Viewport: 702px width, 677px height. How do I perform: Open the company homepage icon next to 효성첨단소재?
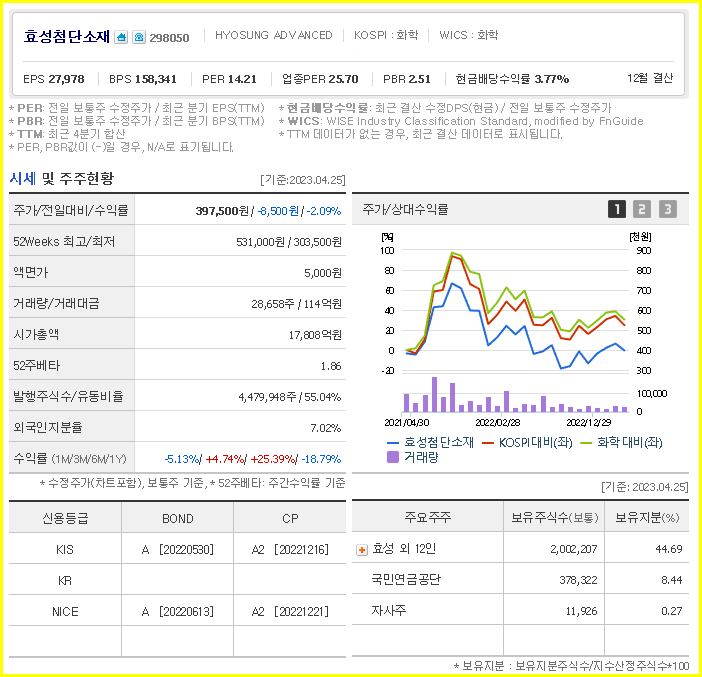pyautogui.click(x=121, y=37)
